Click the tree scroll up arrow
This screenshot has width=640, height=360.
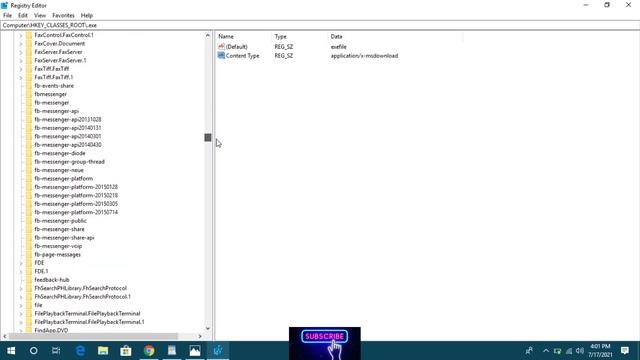click(208, 36)
